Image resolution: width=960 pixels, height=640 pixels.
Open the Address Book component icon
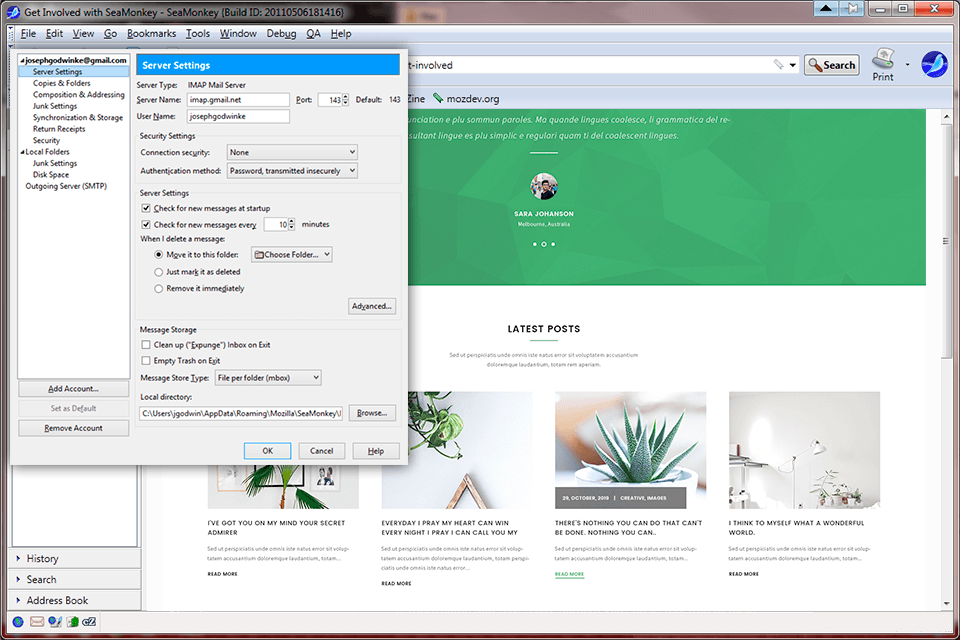71,621
